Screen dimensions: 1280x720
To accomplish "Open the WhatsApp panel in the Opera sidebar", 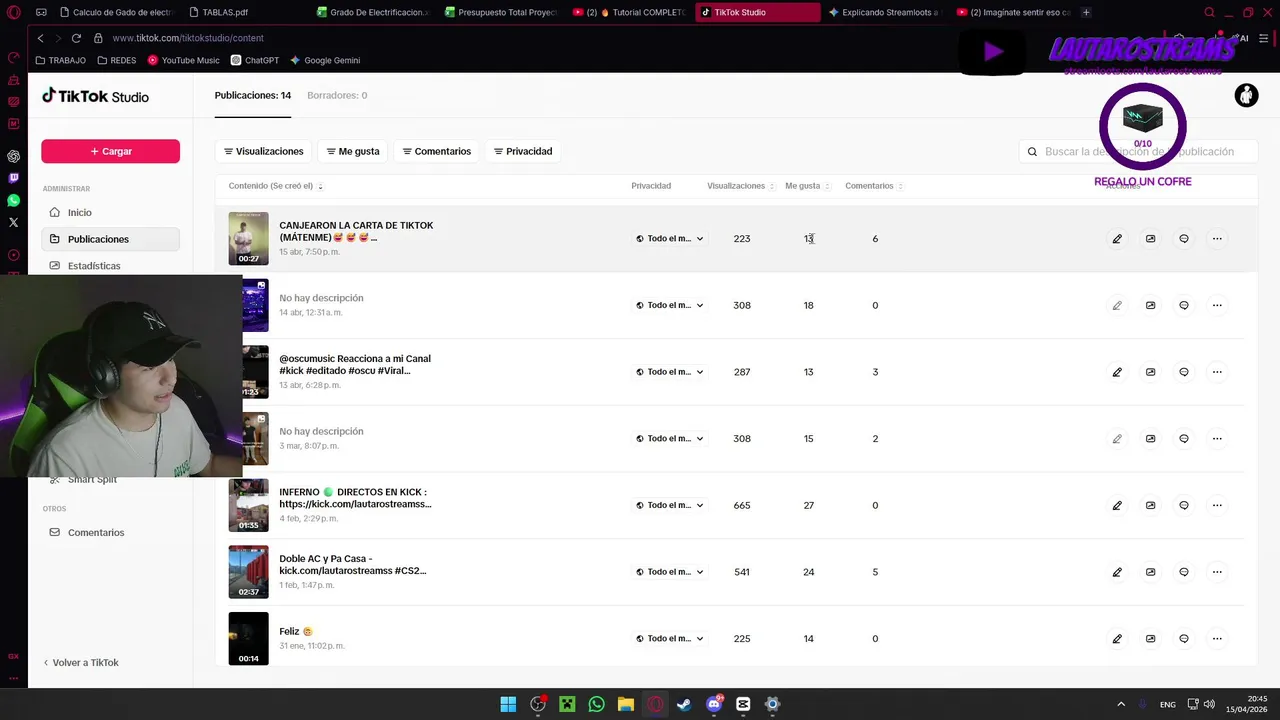I will [x=13, y=200].
